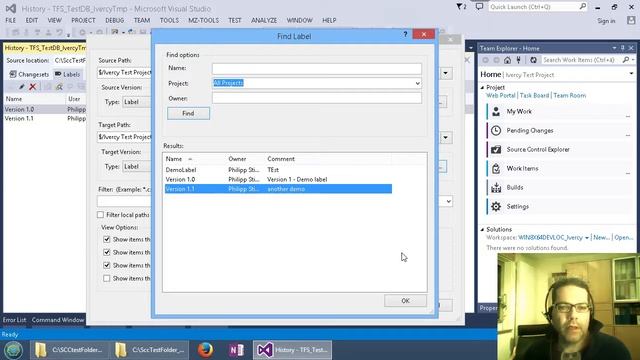This screenshot has width=640, height=360.
Task: Open the DEBUG menu
Action: (114, 20)
